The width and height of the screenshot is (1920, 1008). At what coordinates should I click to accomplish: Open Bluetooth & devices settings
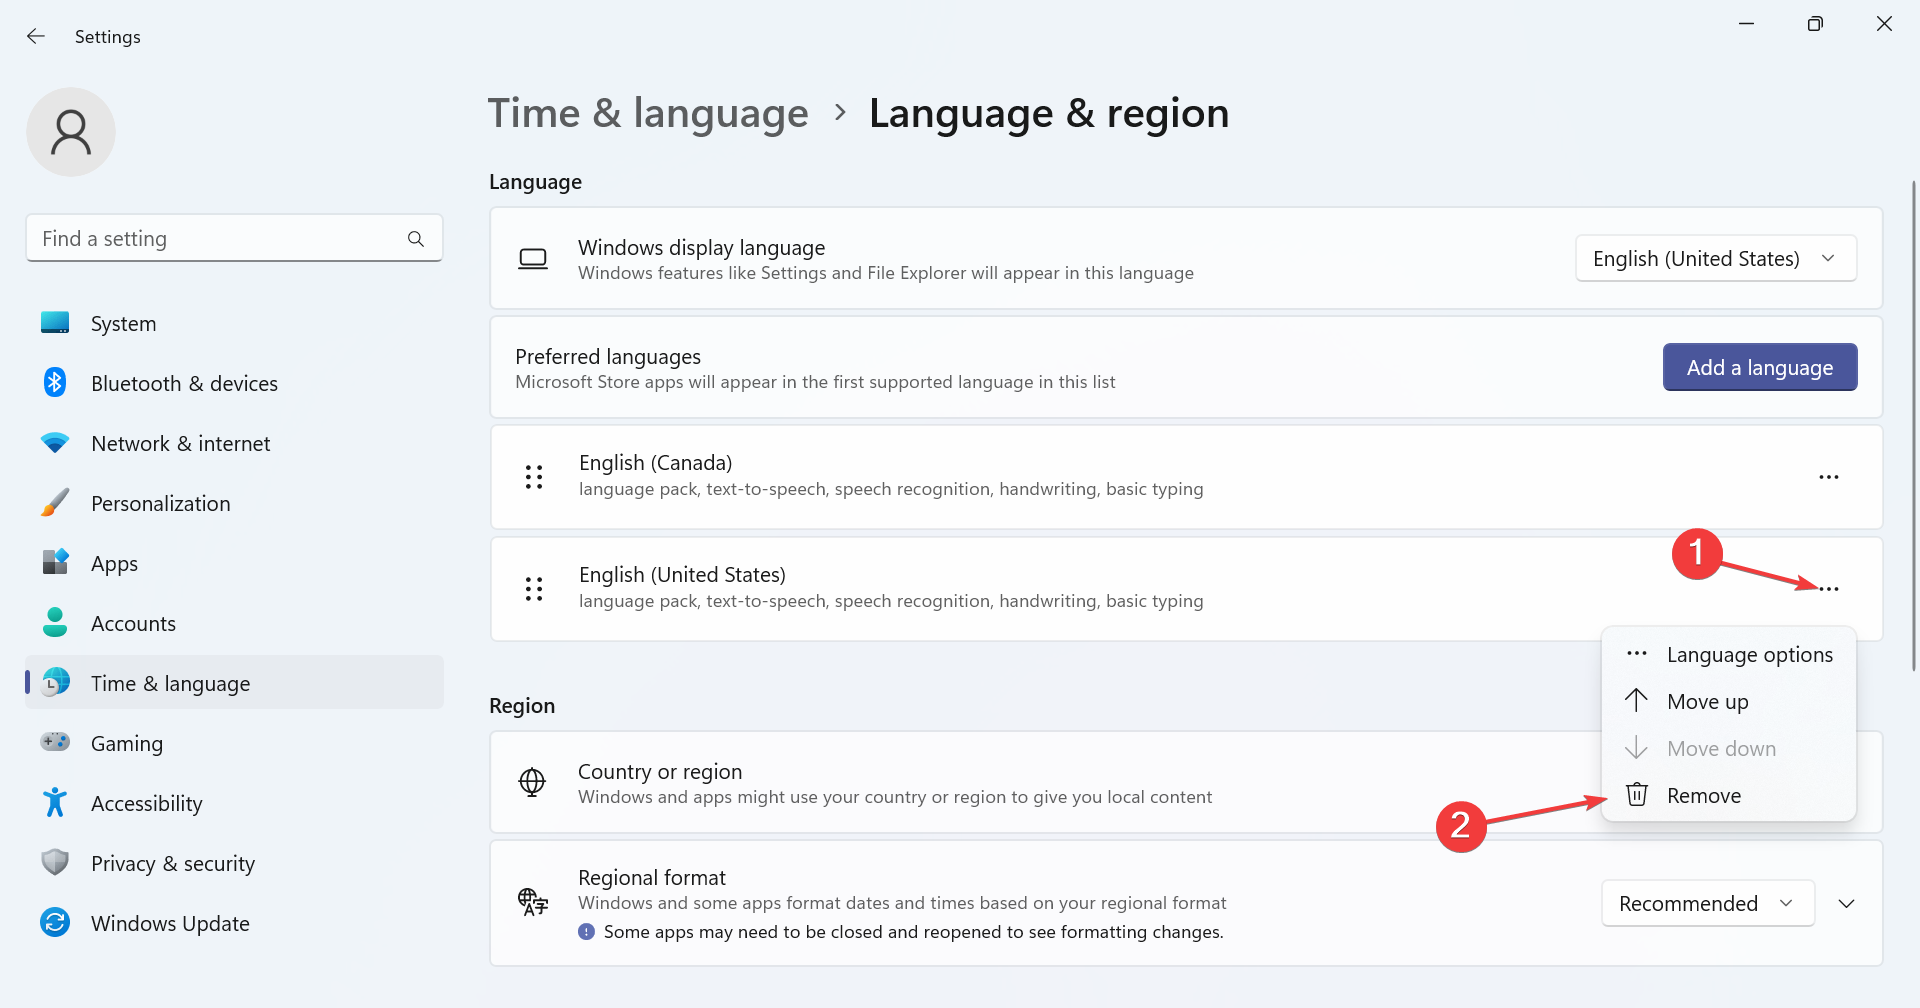234,383
